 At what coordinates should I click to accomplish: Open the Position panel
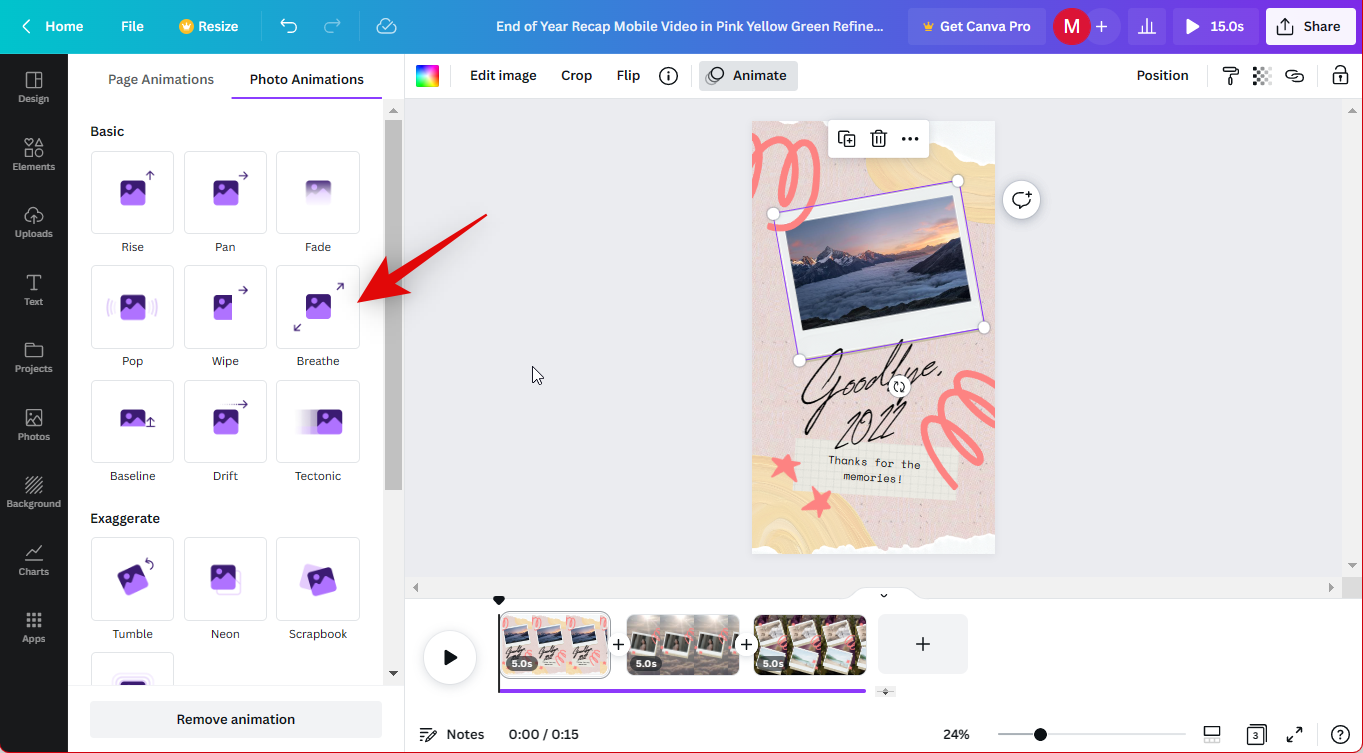pos(1162,76)
